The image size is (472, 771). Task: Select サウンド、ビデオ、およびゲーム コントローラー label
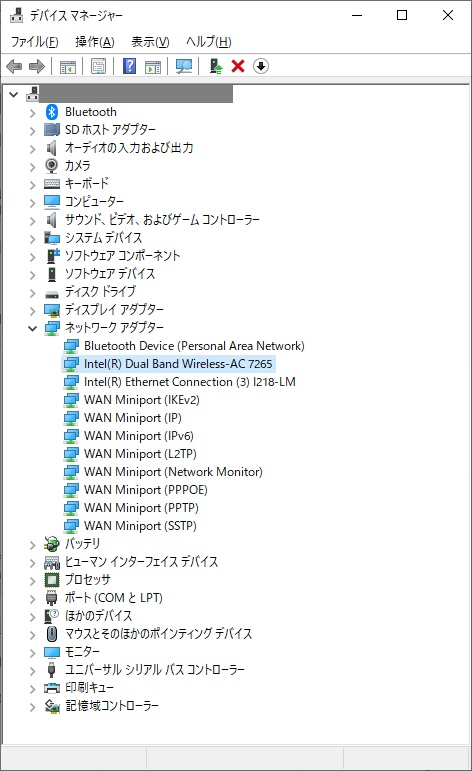[x=162, y=220]
